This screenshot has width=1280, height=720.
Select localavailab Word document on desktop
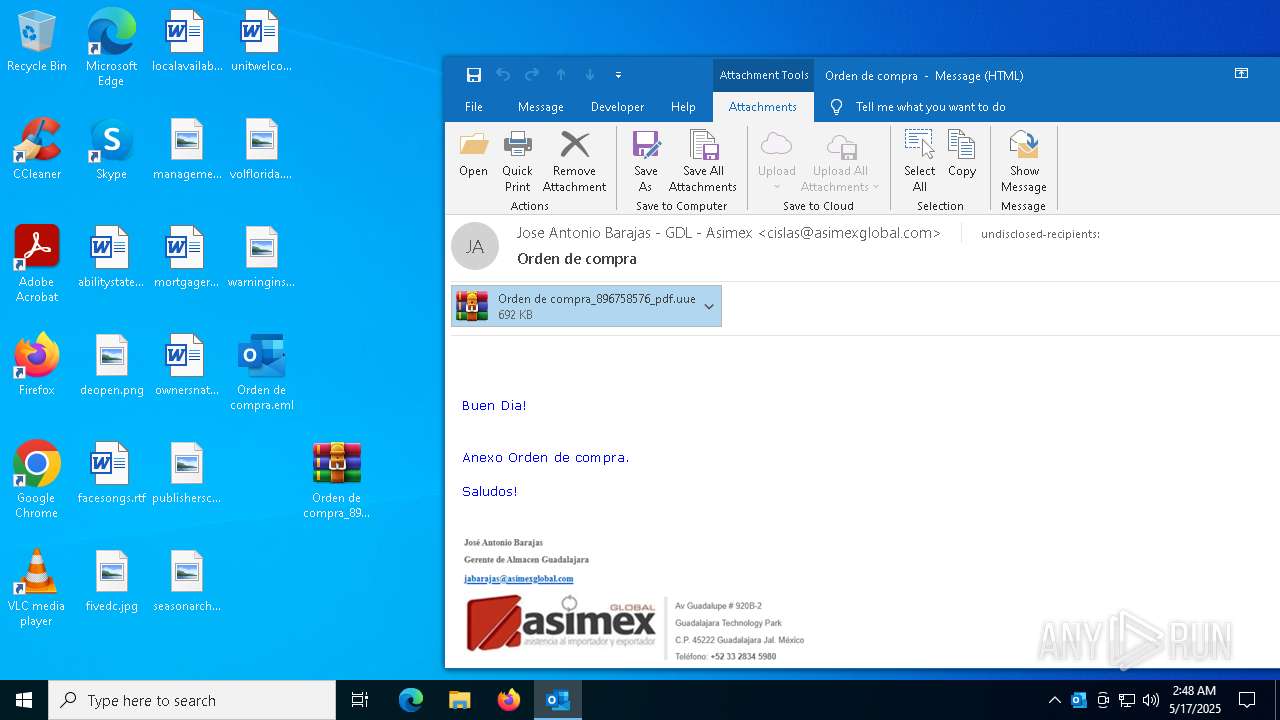pyautogui.click(x=187, y=42)
